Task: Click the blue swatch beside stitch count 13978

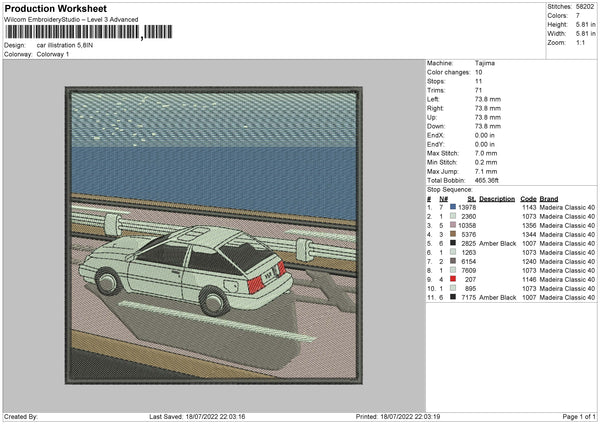Action: tap(453, 207)
